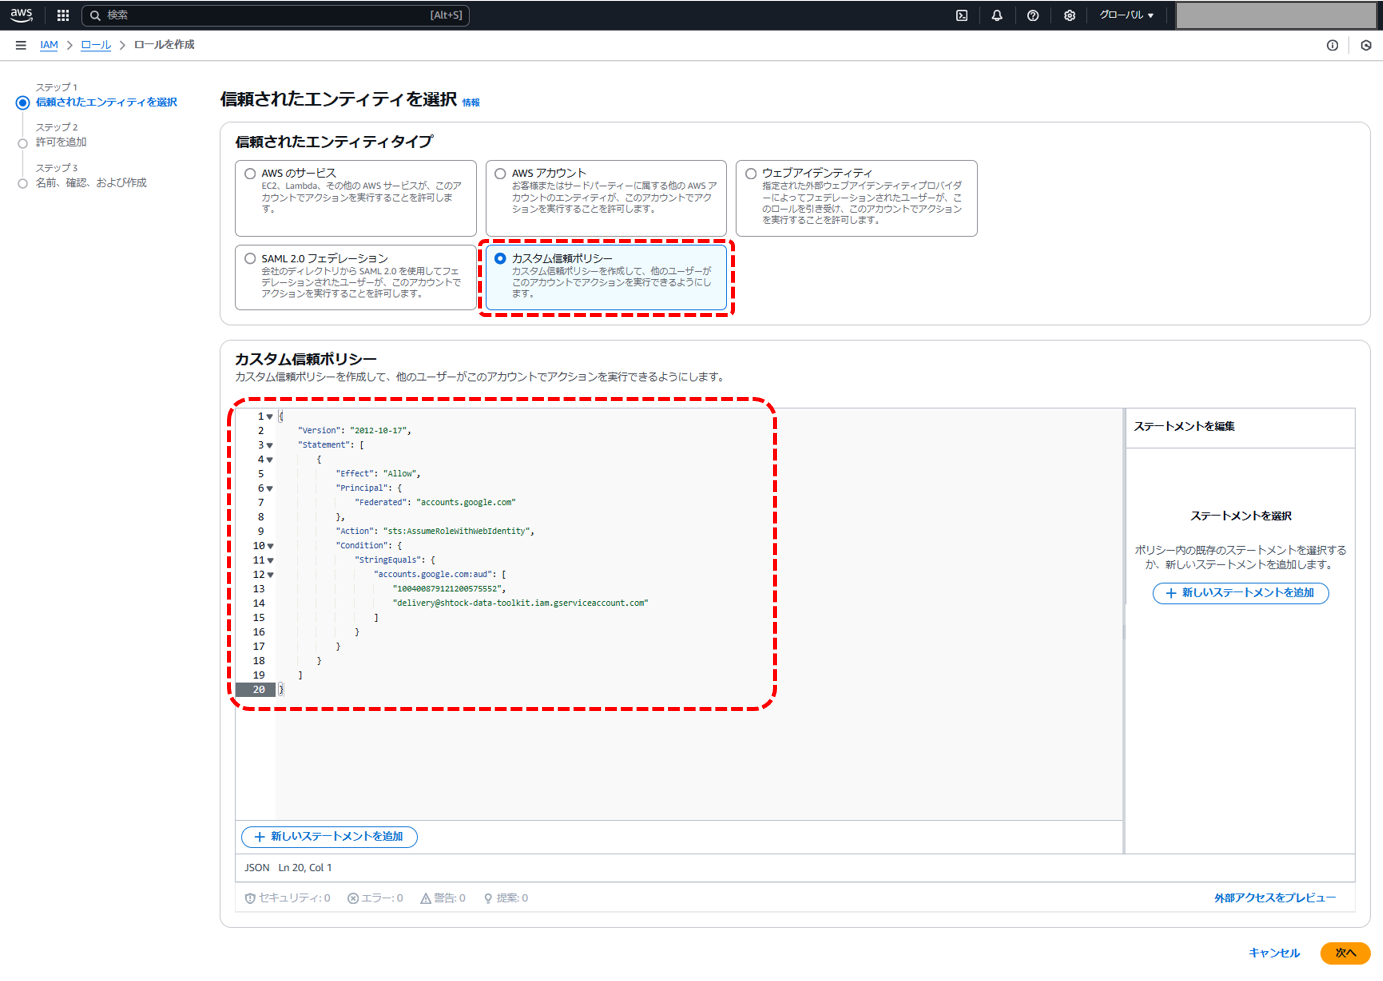
Task: Open the settings gear icon
Action: point(1069,15)
